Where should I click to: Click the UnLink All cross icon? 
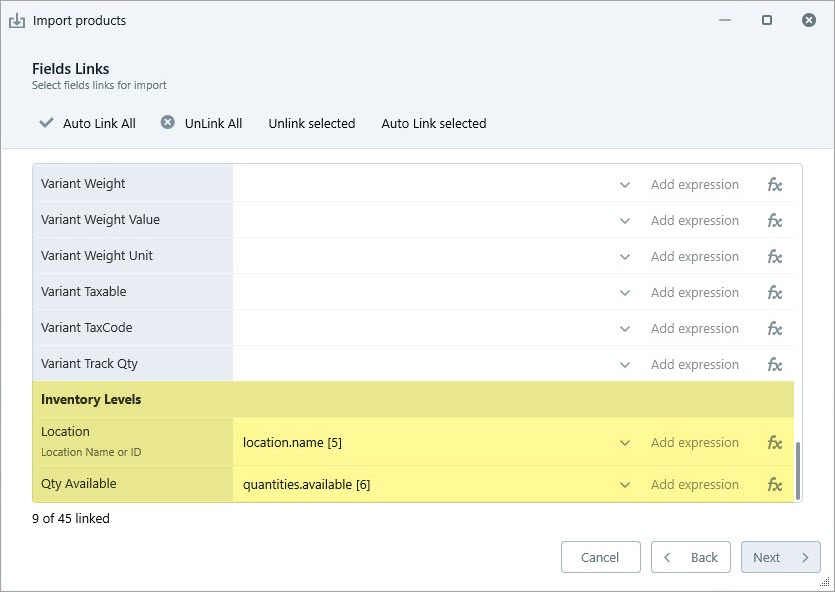point(168,122)
